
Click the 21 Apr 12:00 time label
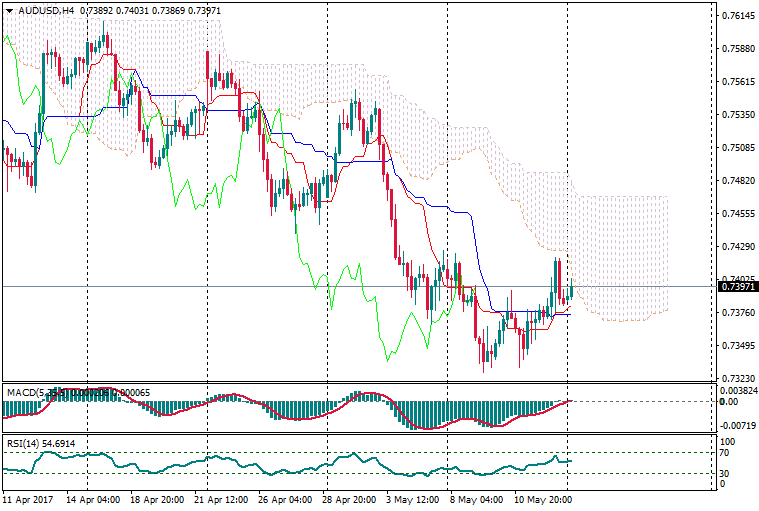point(219,496)
